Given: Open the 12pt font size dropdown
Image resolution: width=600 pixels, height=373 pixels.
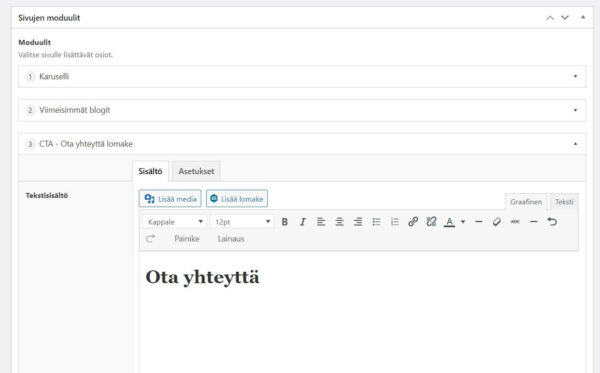Looking at the screenshot, I should click(x=242, y=222).
